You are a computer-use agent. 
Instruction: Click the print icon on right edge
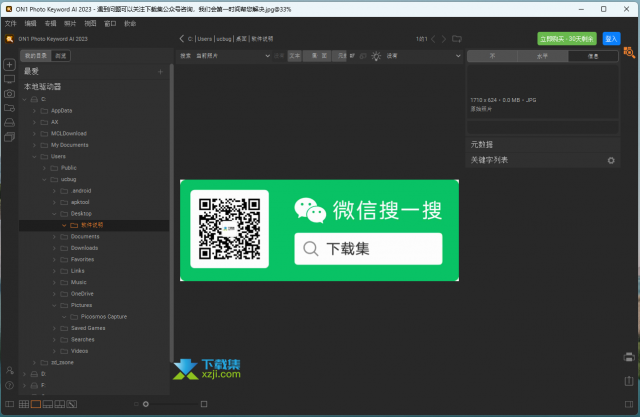(x=629, y=357)
